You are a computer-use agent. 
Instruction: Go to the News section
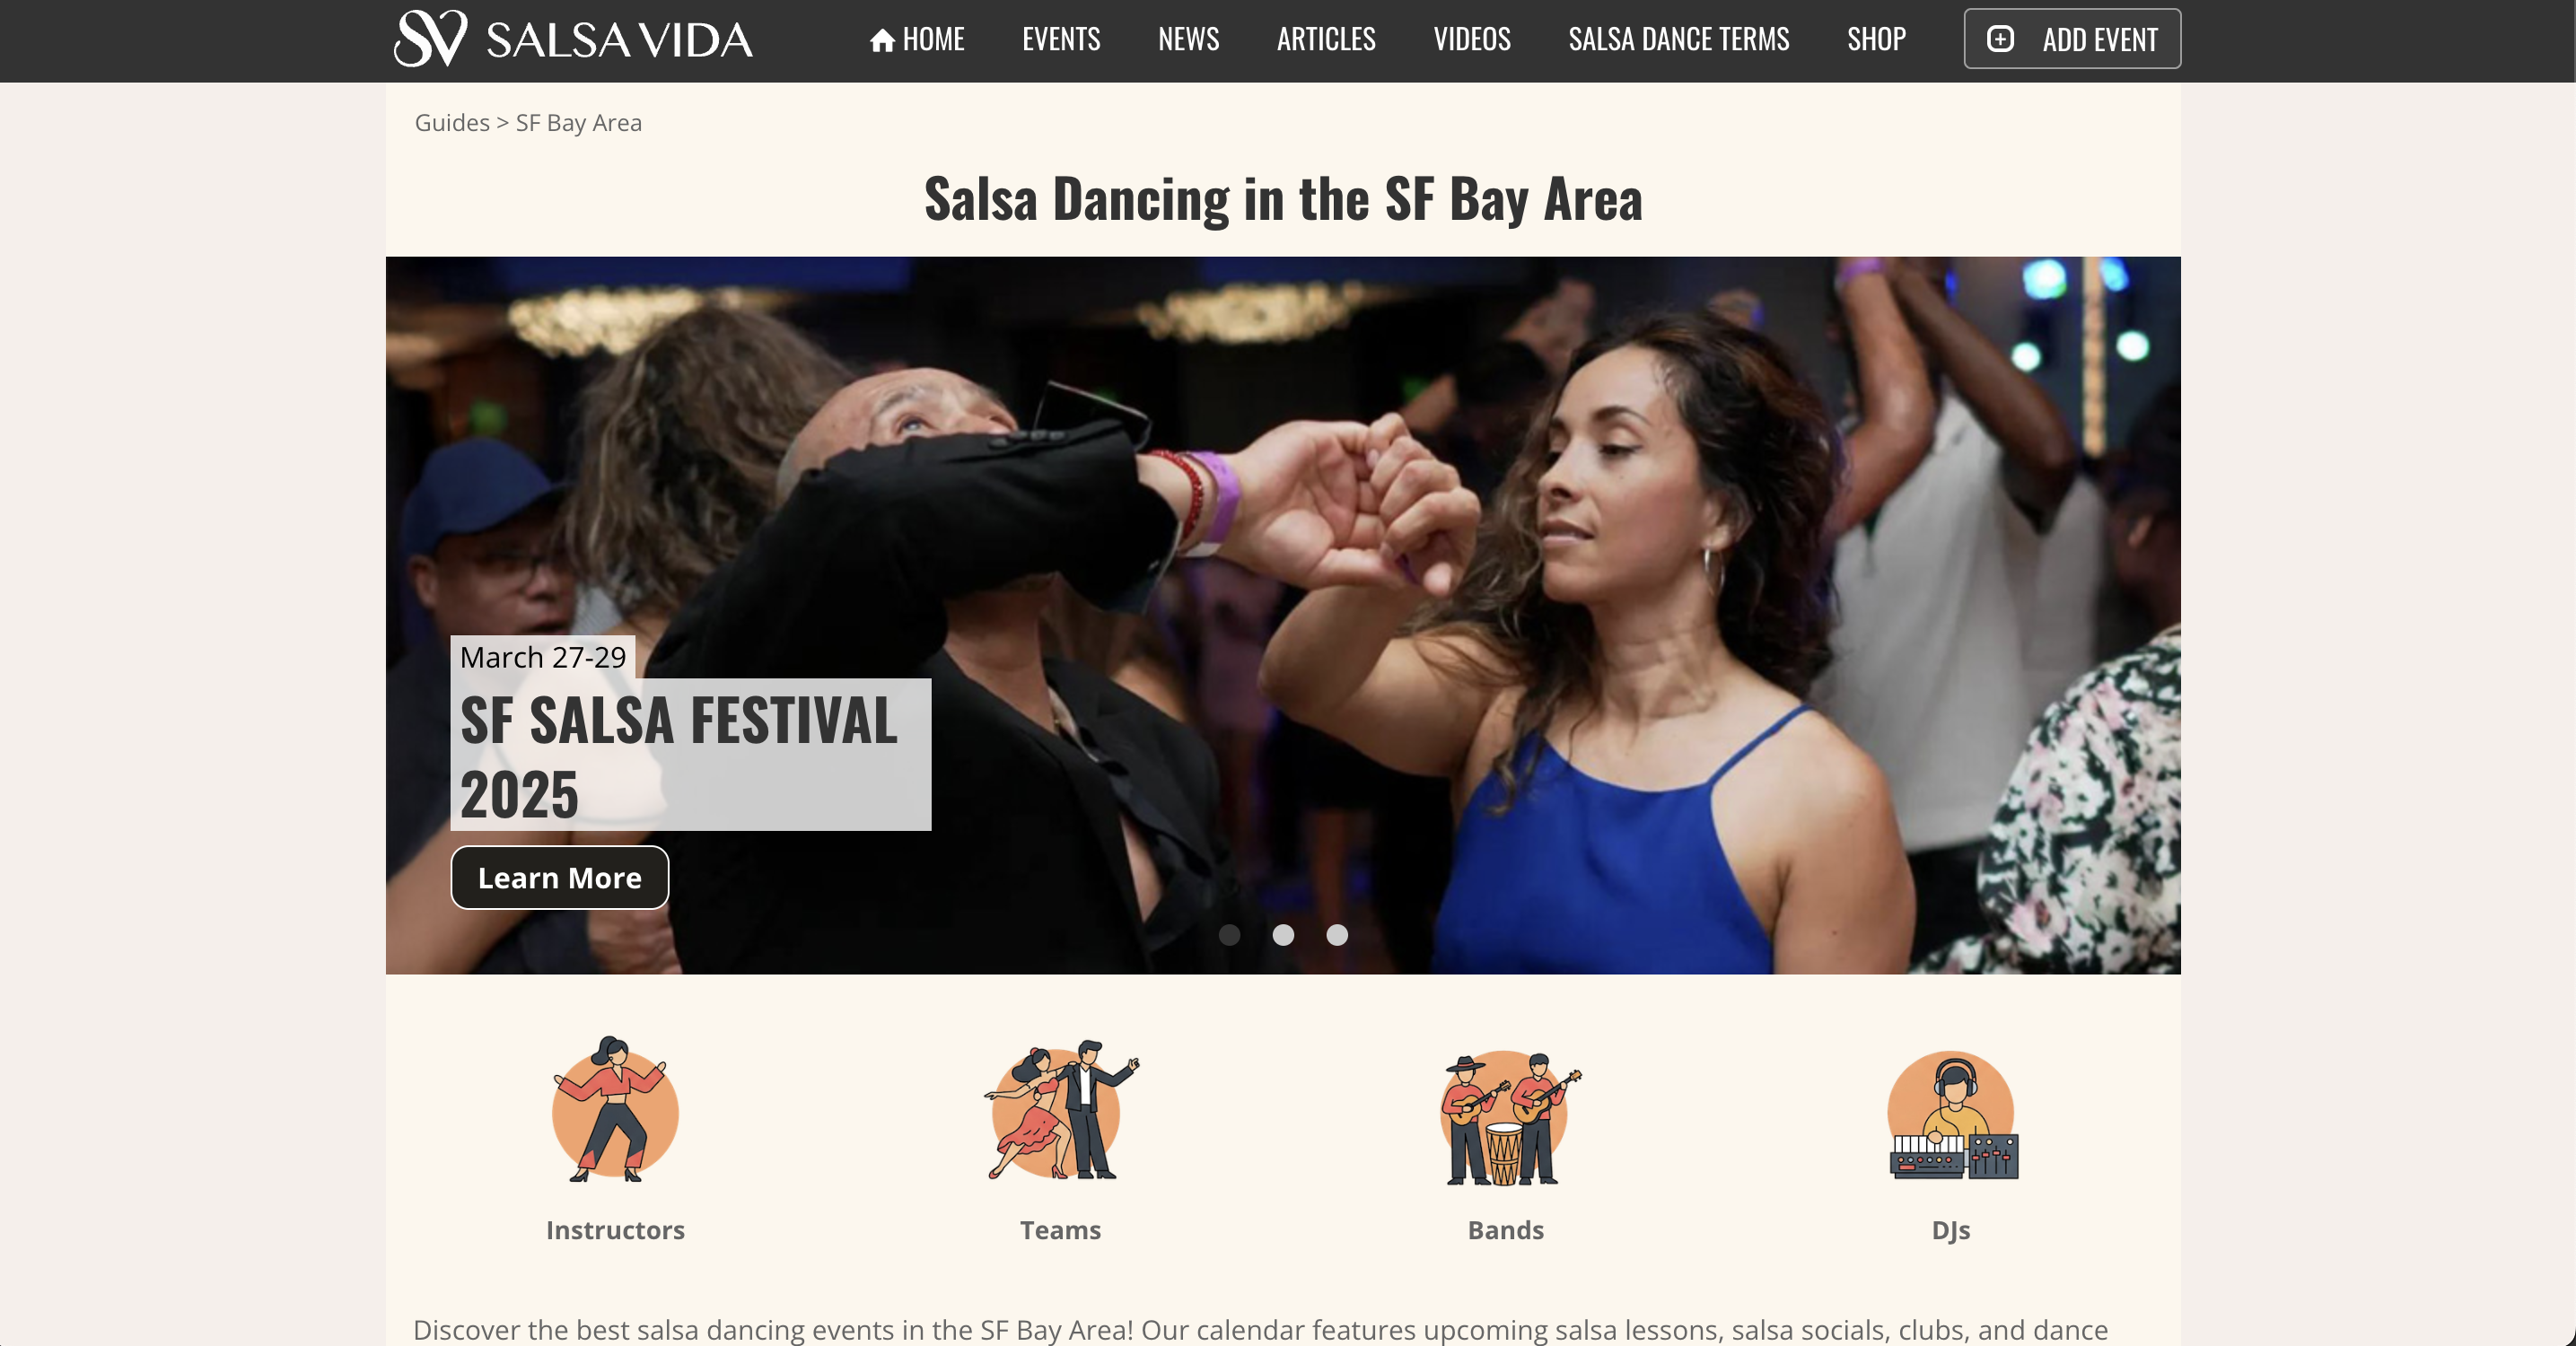[1188, 39]
